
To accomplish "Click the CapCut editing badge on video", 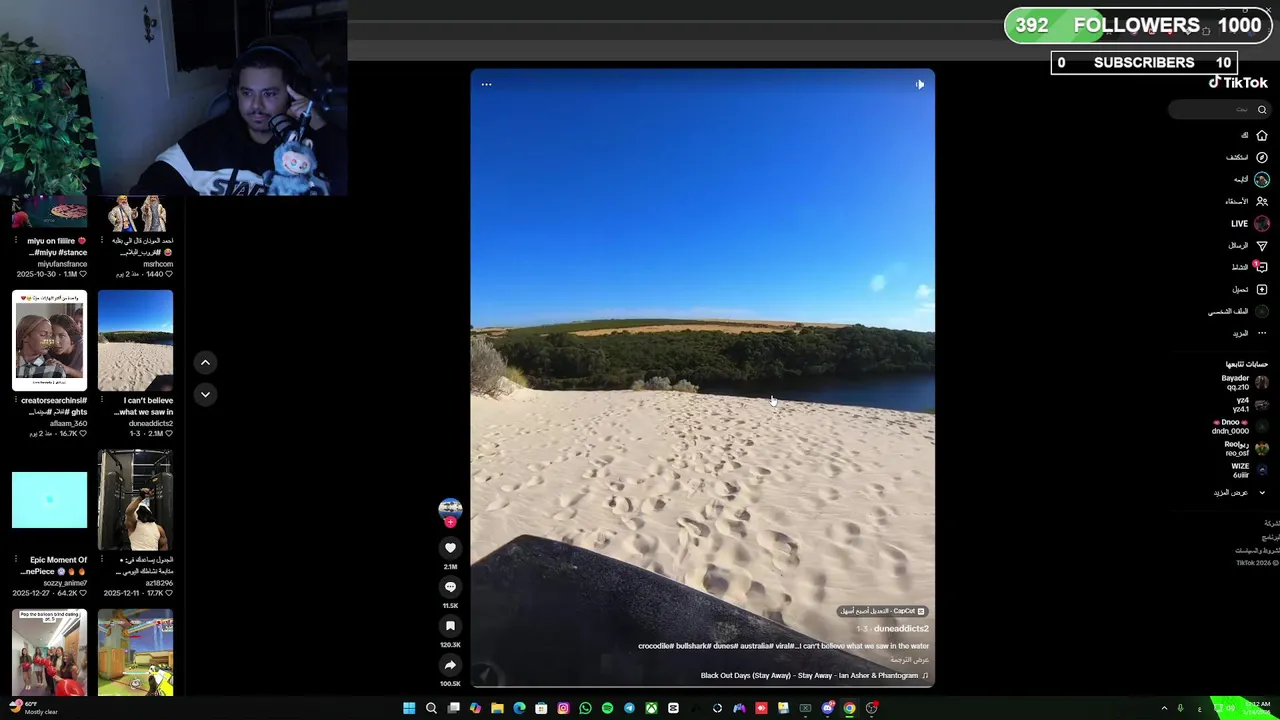I will tap(883, 611).
